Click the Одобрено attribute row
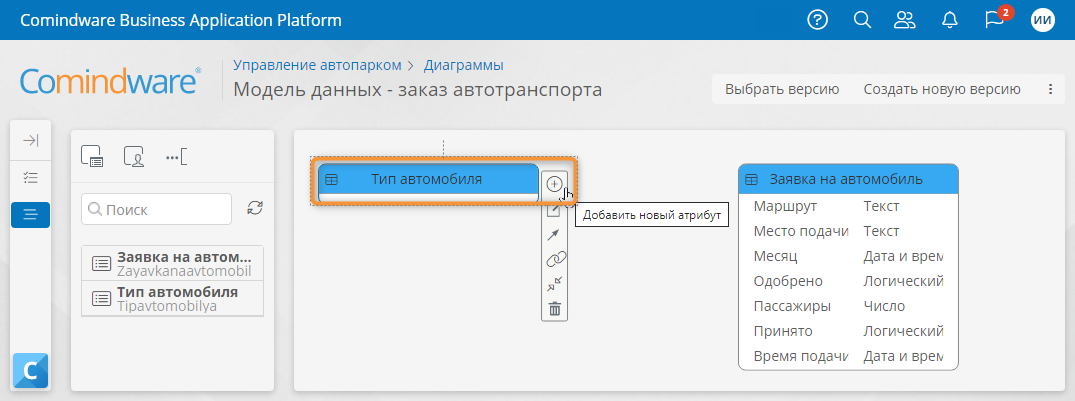This screenshot has width=1075, height=401. tap(848, 281)
